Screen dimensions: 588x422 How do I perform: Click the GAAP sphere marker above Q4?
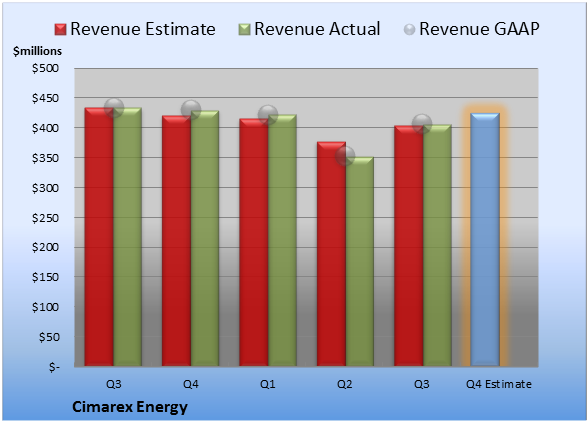coord(191,110)
